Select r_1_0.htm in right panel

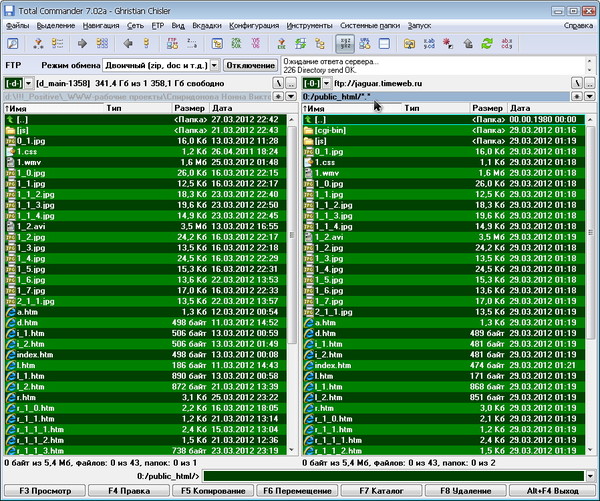pyautogui.click(x=444, y=419)
